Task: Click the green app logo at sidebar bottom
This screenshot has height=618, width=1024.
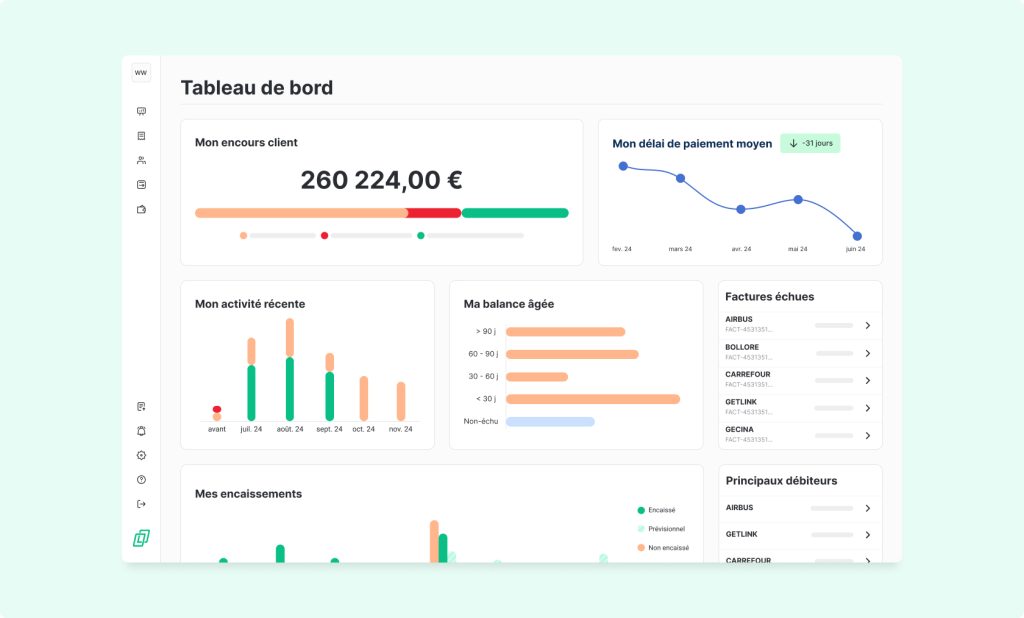Action: coord(141,538)
